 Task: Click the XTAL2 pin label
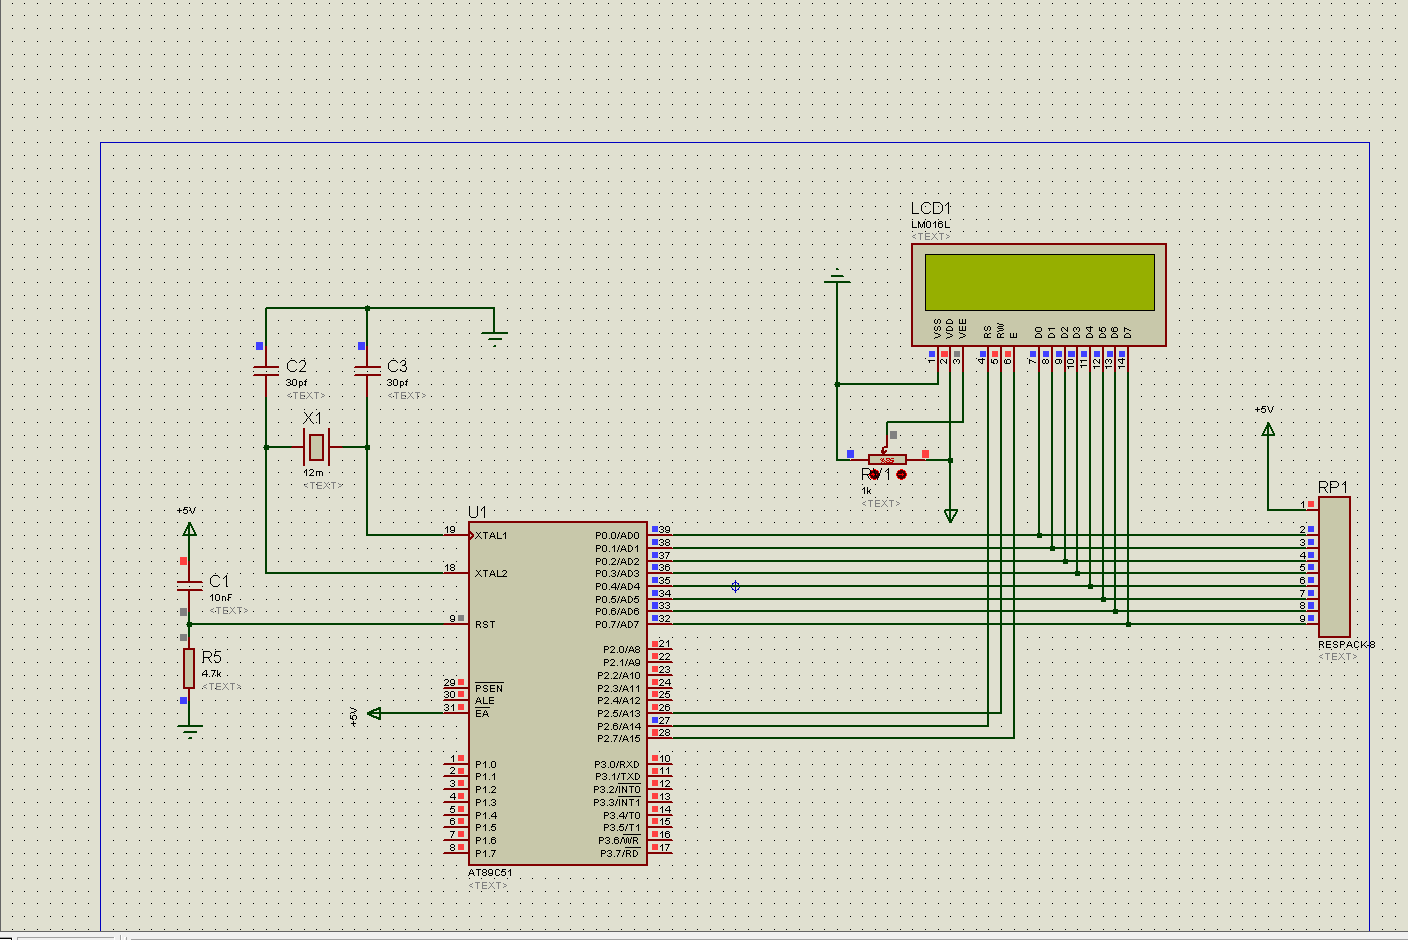(491, 574)
